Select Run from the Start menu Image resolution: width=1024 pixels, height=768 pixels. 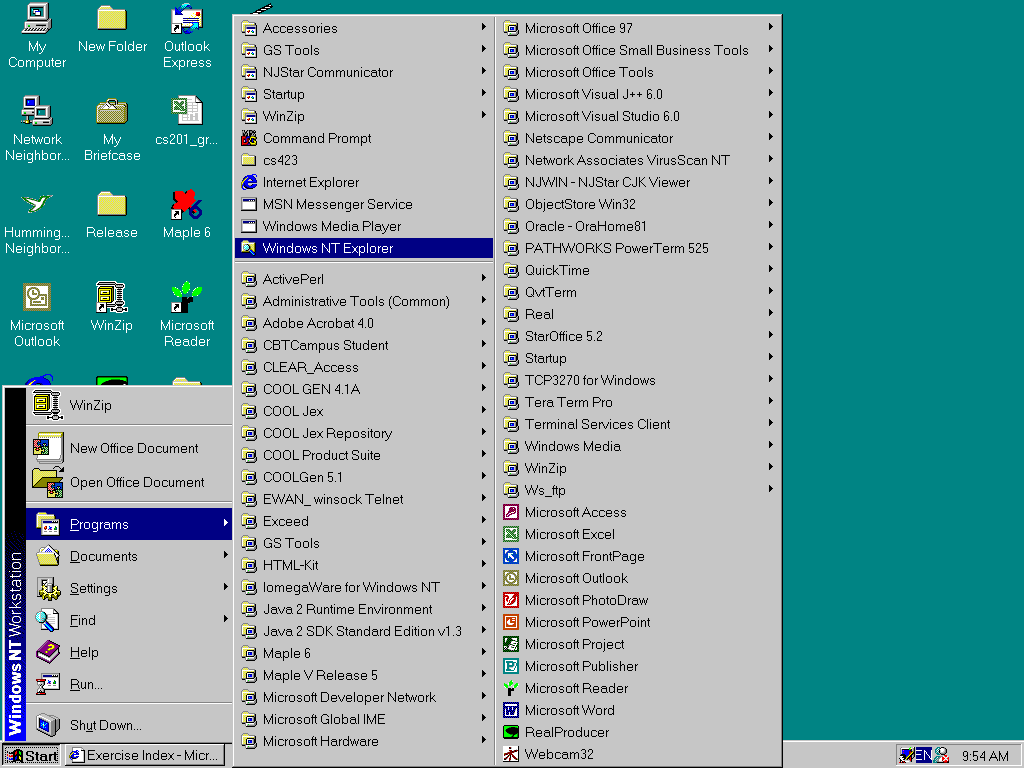[86, 684]
